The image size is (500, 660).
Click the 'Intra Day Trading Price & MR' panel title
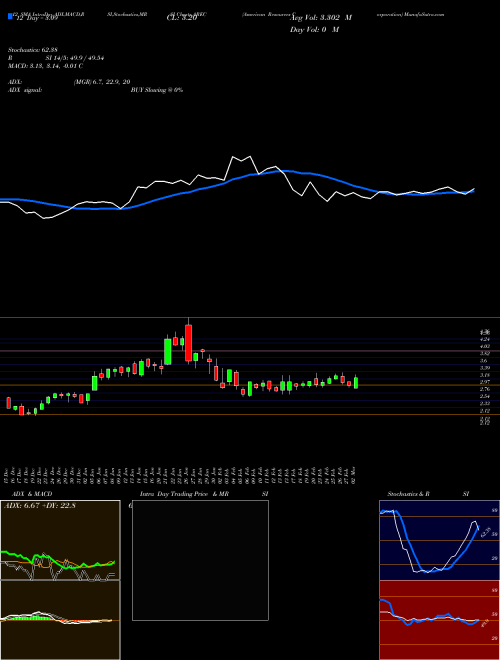click(x=185, y=494)
